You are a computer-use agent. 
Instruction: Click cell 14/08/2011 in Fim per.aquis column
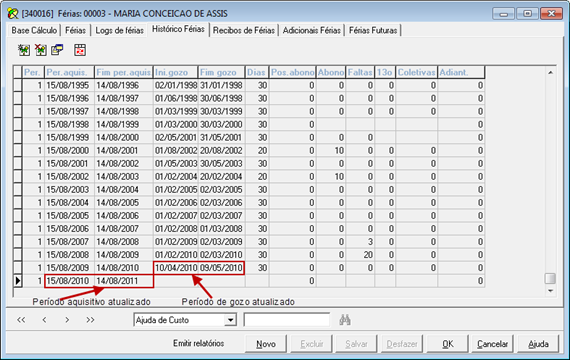(124, 281)
